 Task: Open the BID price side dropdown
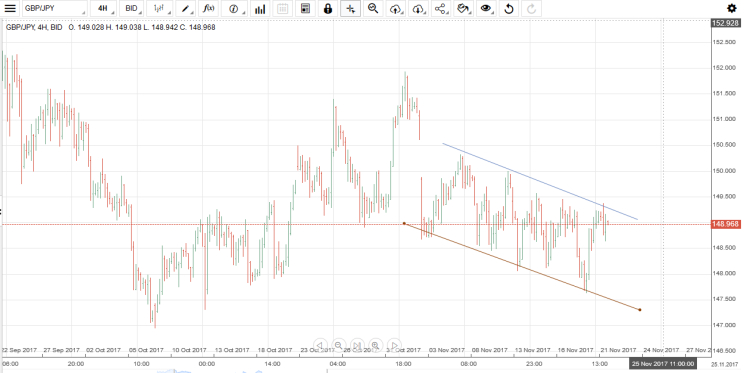pos(132,9)
